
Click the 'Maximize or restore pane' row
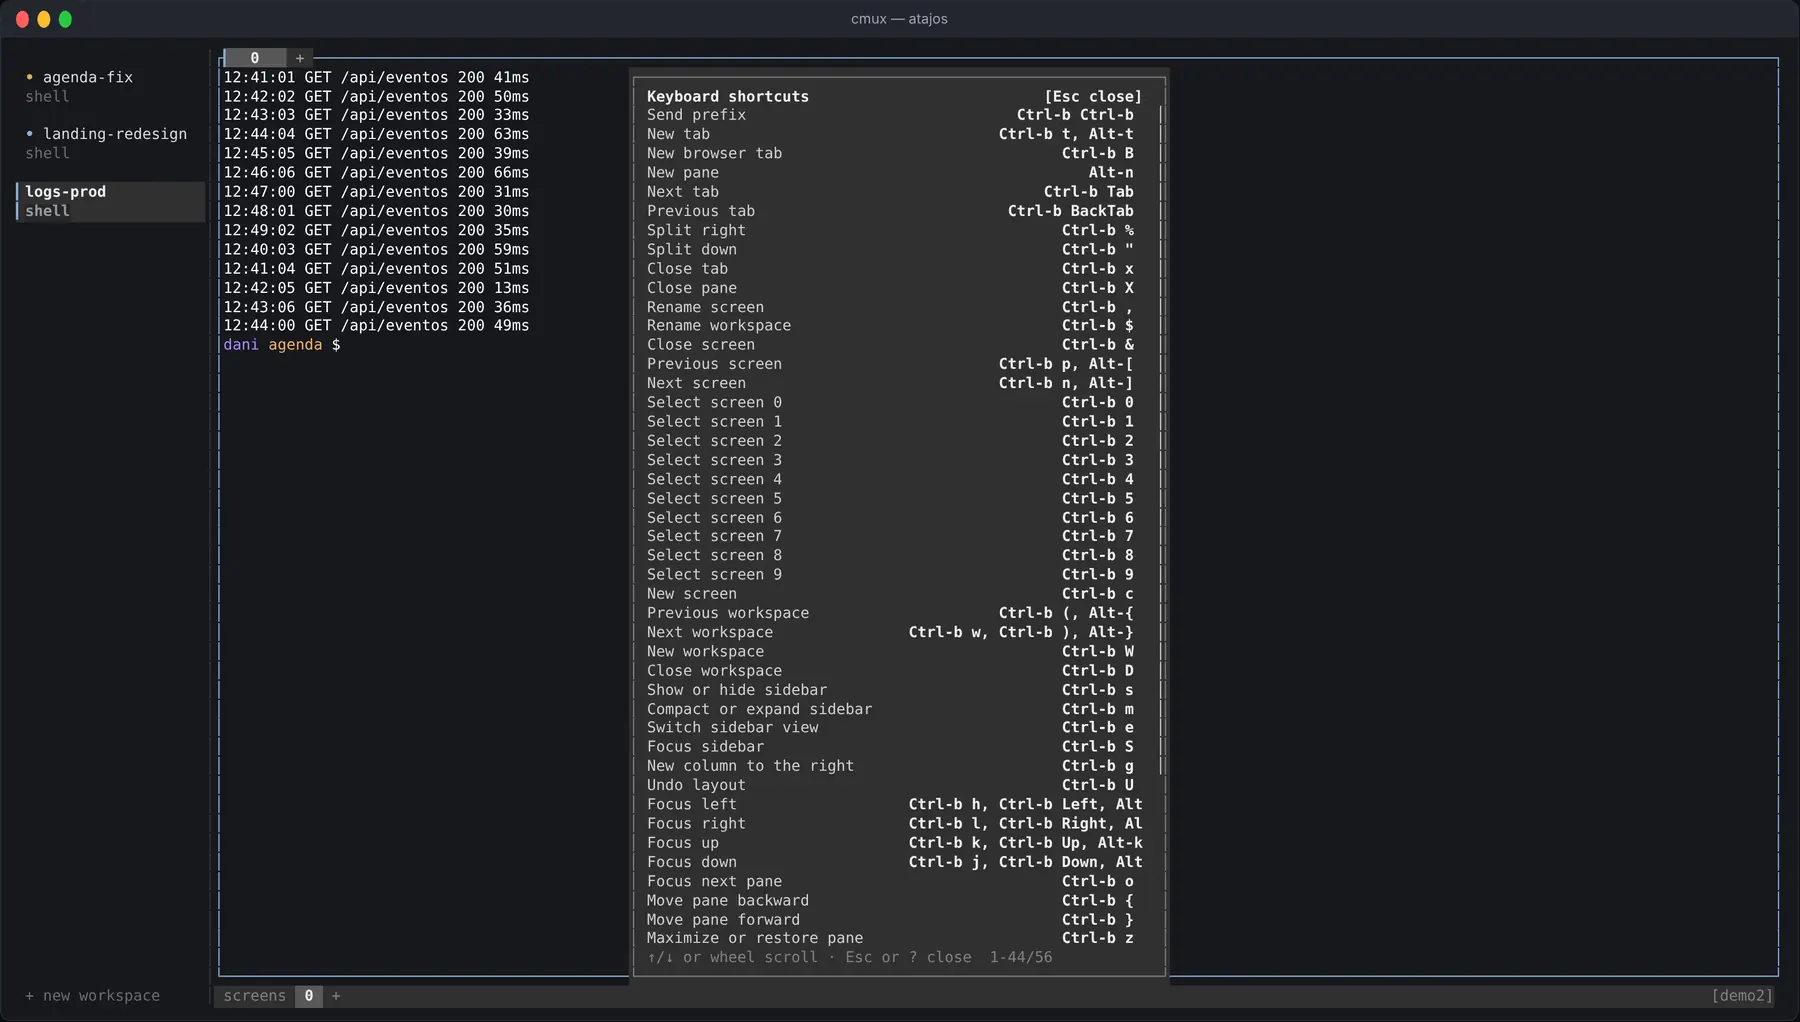(890, 938)
